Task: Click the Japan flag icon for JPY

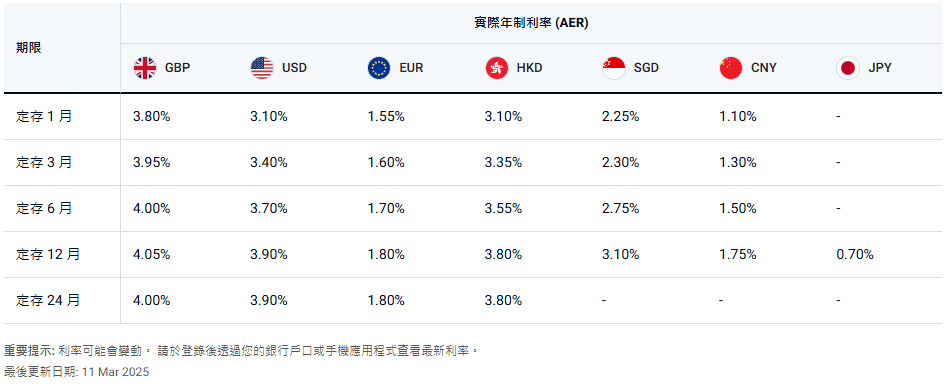Action: (x=848, y=68)
